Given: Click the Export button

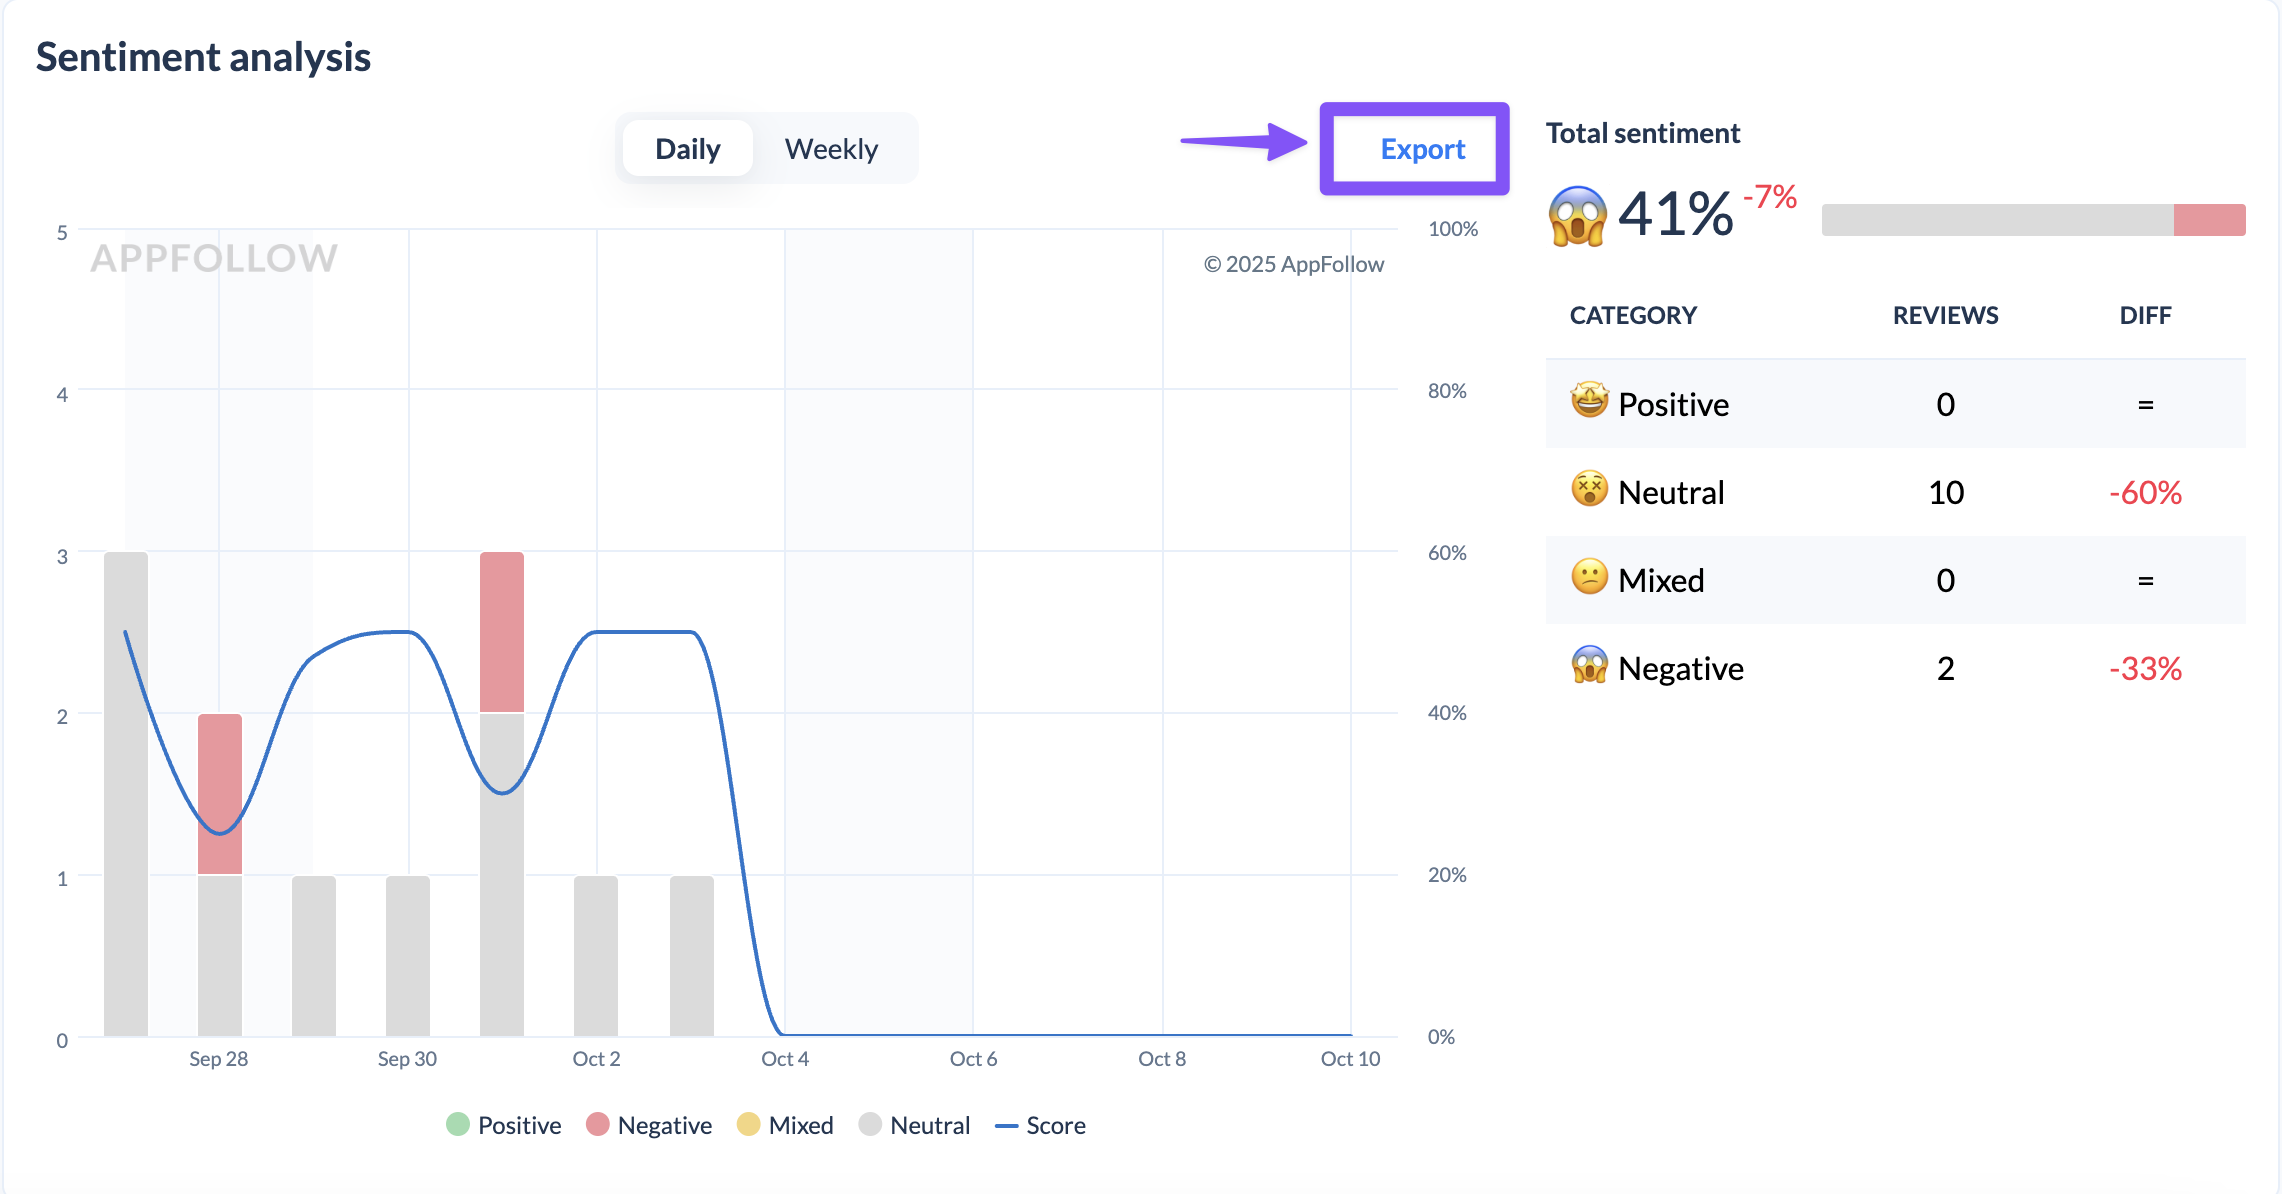Looking at the screenshot, I should 1422,149.
